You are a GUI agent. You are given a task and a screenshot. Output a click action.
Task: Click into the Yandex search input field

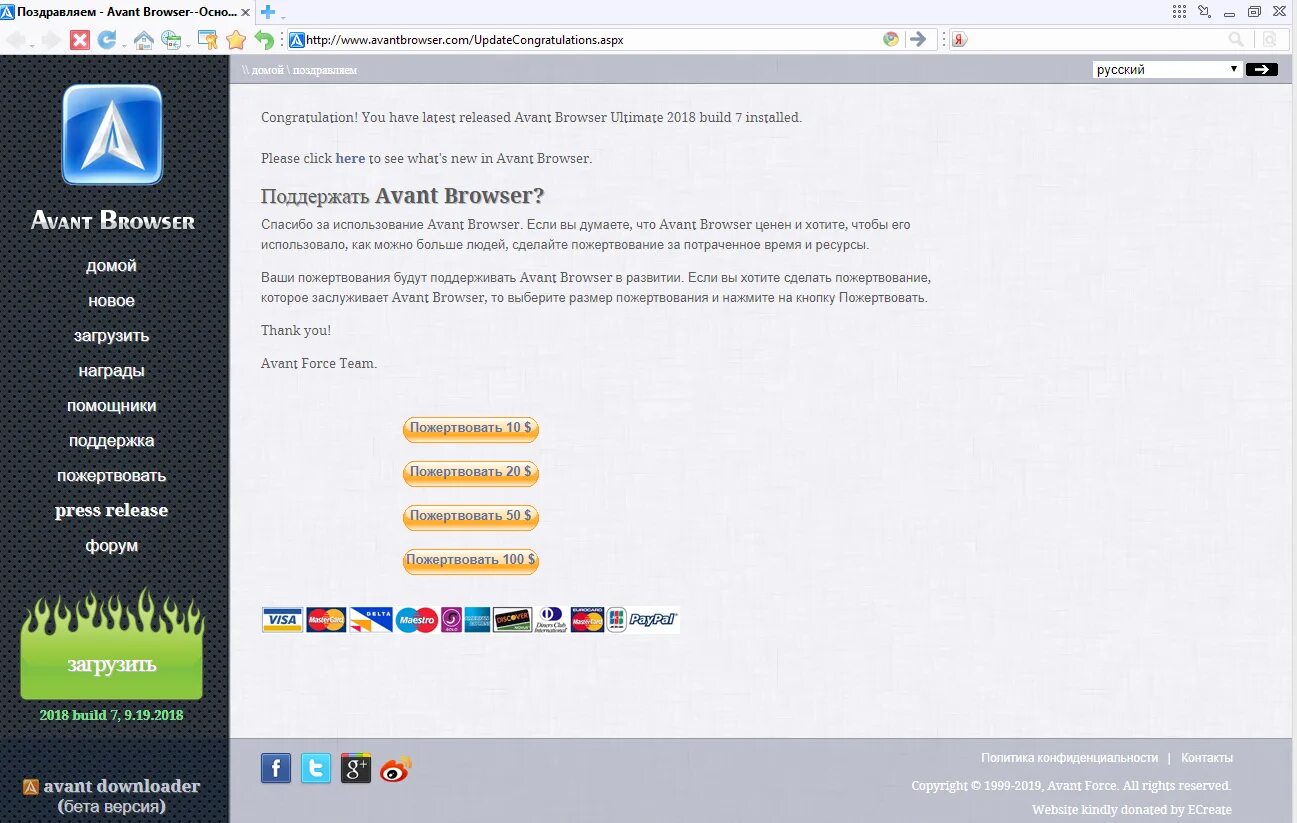coord(1095,39)
